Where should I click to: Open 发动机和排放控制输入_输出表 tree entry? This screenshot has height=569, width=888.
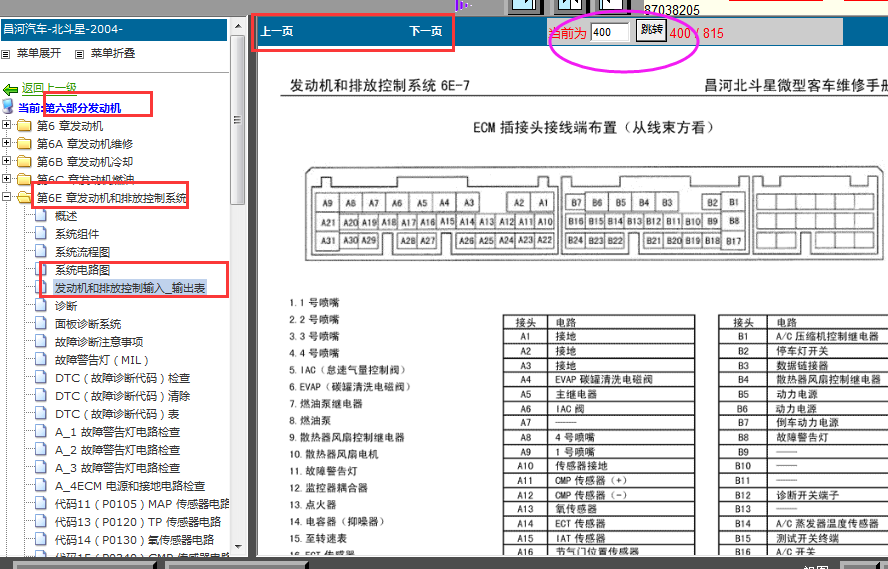click(130, 288)
